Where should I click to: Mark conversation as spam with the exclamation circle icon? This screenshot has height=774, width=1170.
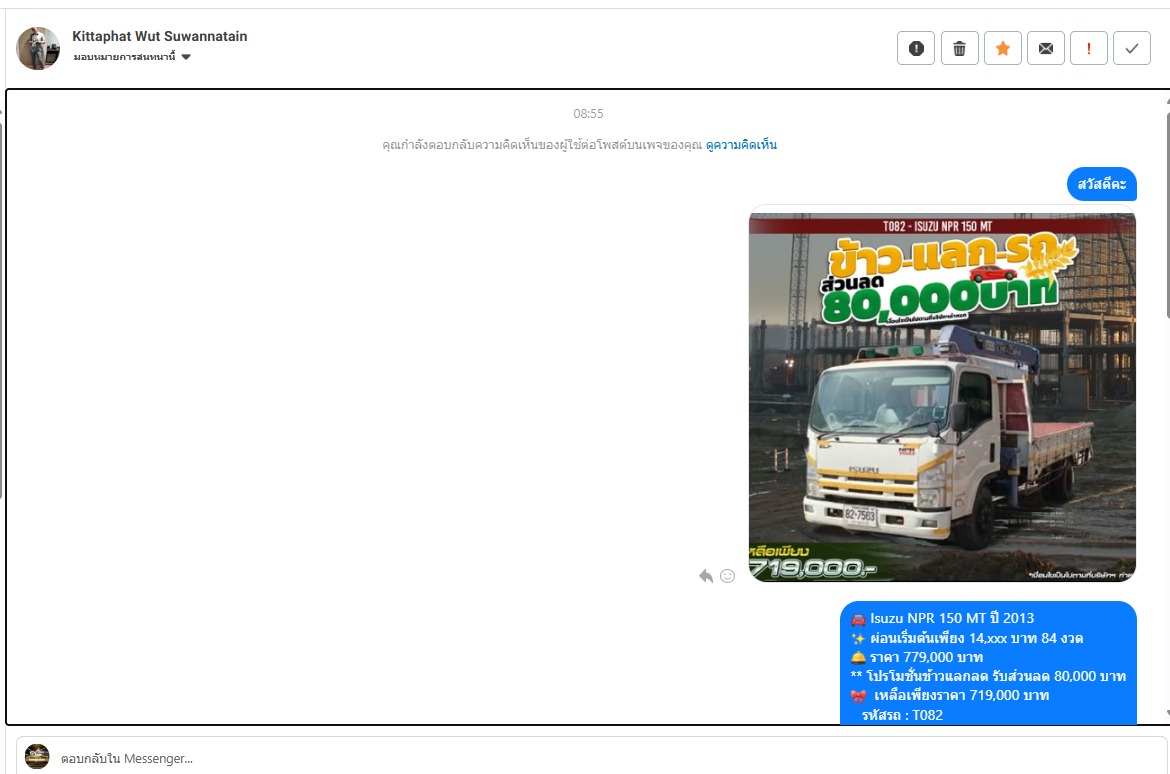pyautogui.click(x=916, y=49)
